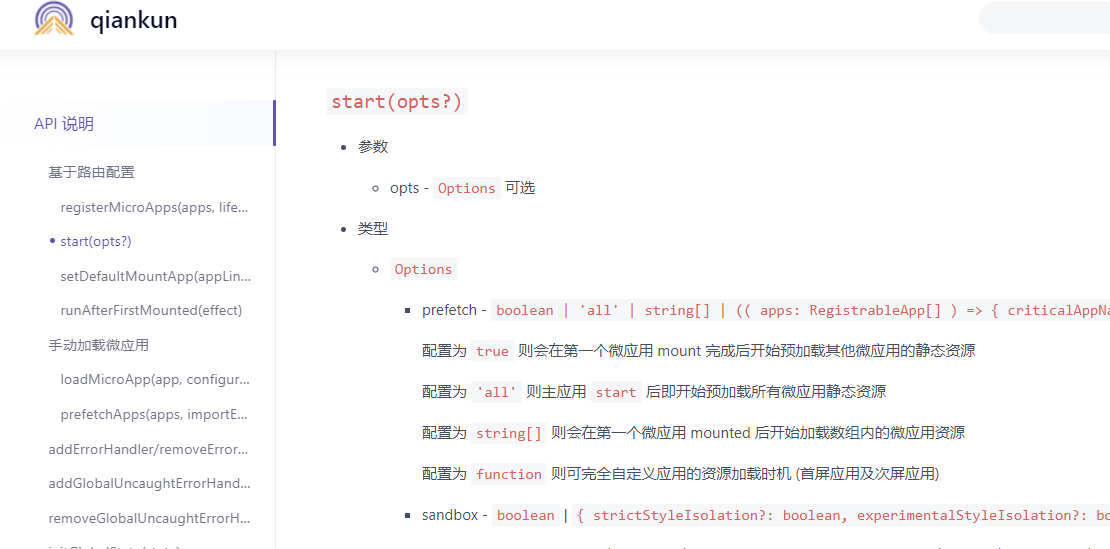
Task: Open addGlobalUncaughtErrorHand... entry
Action: [x=149, y=483]
